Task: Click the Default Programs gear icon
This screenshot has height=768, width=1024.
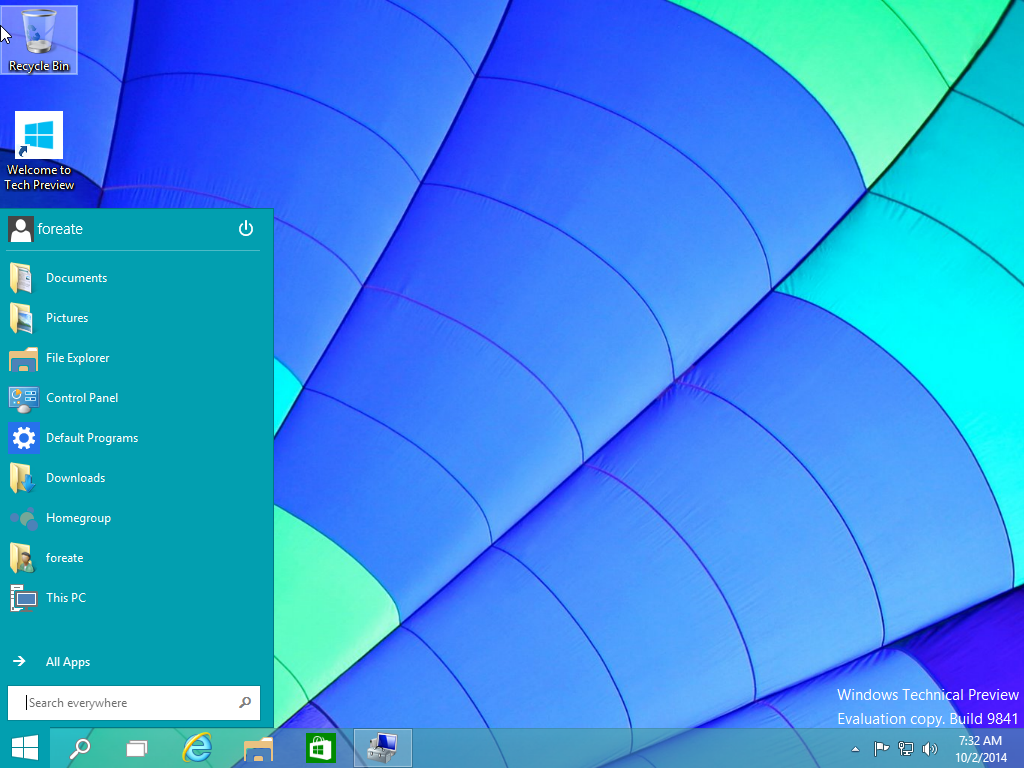Action: pyautogui.click(x=24, y=438)
